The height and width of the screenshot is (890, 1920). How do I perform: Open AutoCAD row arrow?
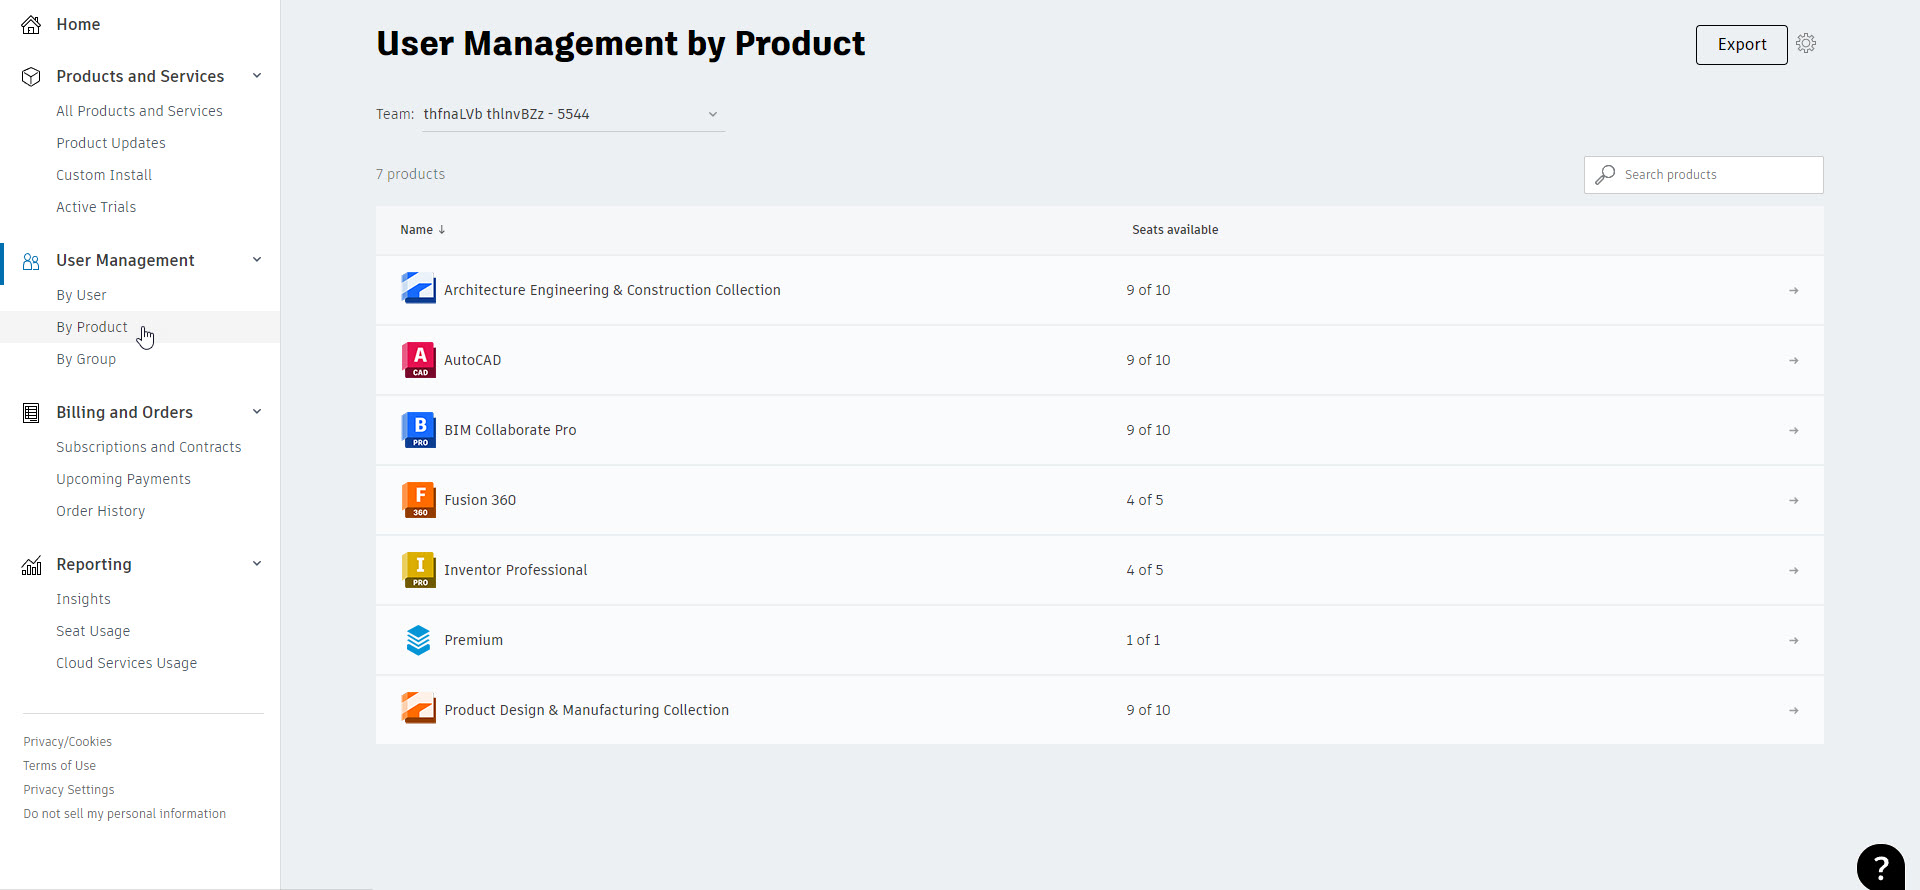[x=1794, y=361]
